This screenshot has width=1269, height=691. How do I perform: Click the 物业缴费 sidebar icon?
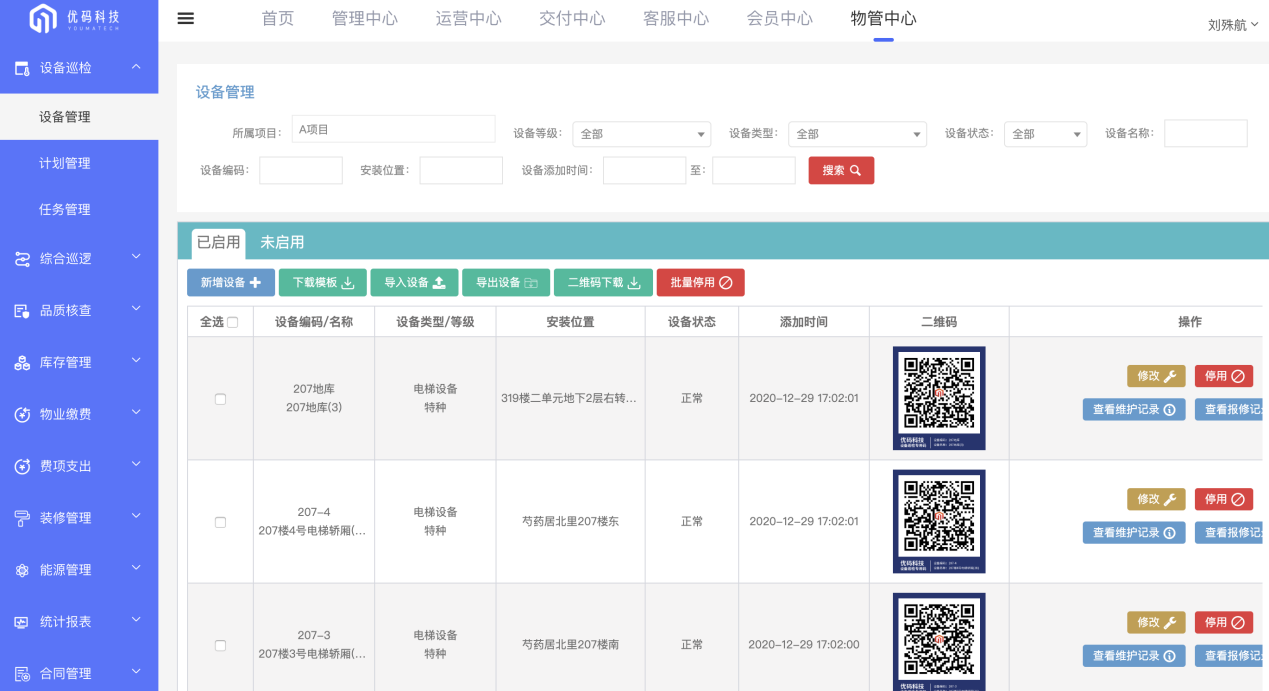[x=22, y=414]
